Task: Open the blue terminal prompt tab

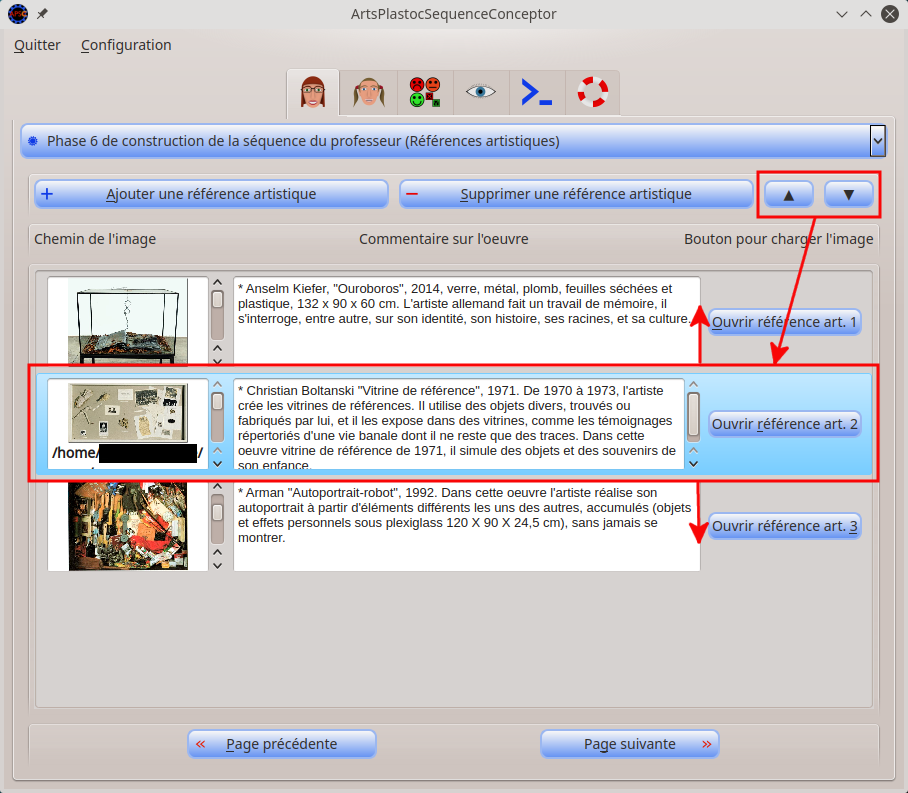Action: [x=537, y=93]
